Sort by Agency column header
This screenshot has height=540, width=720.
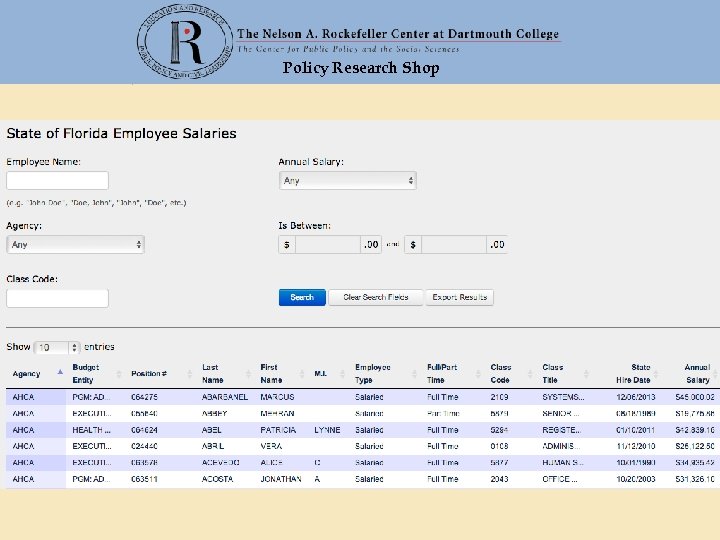pos(27,374)
